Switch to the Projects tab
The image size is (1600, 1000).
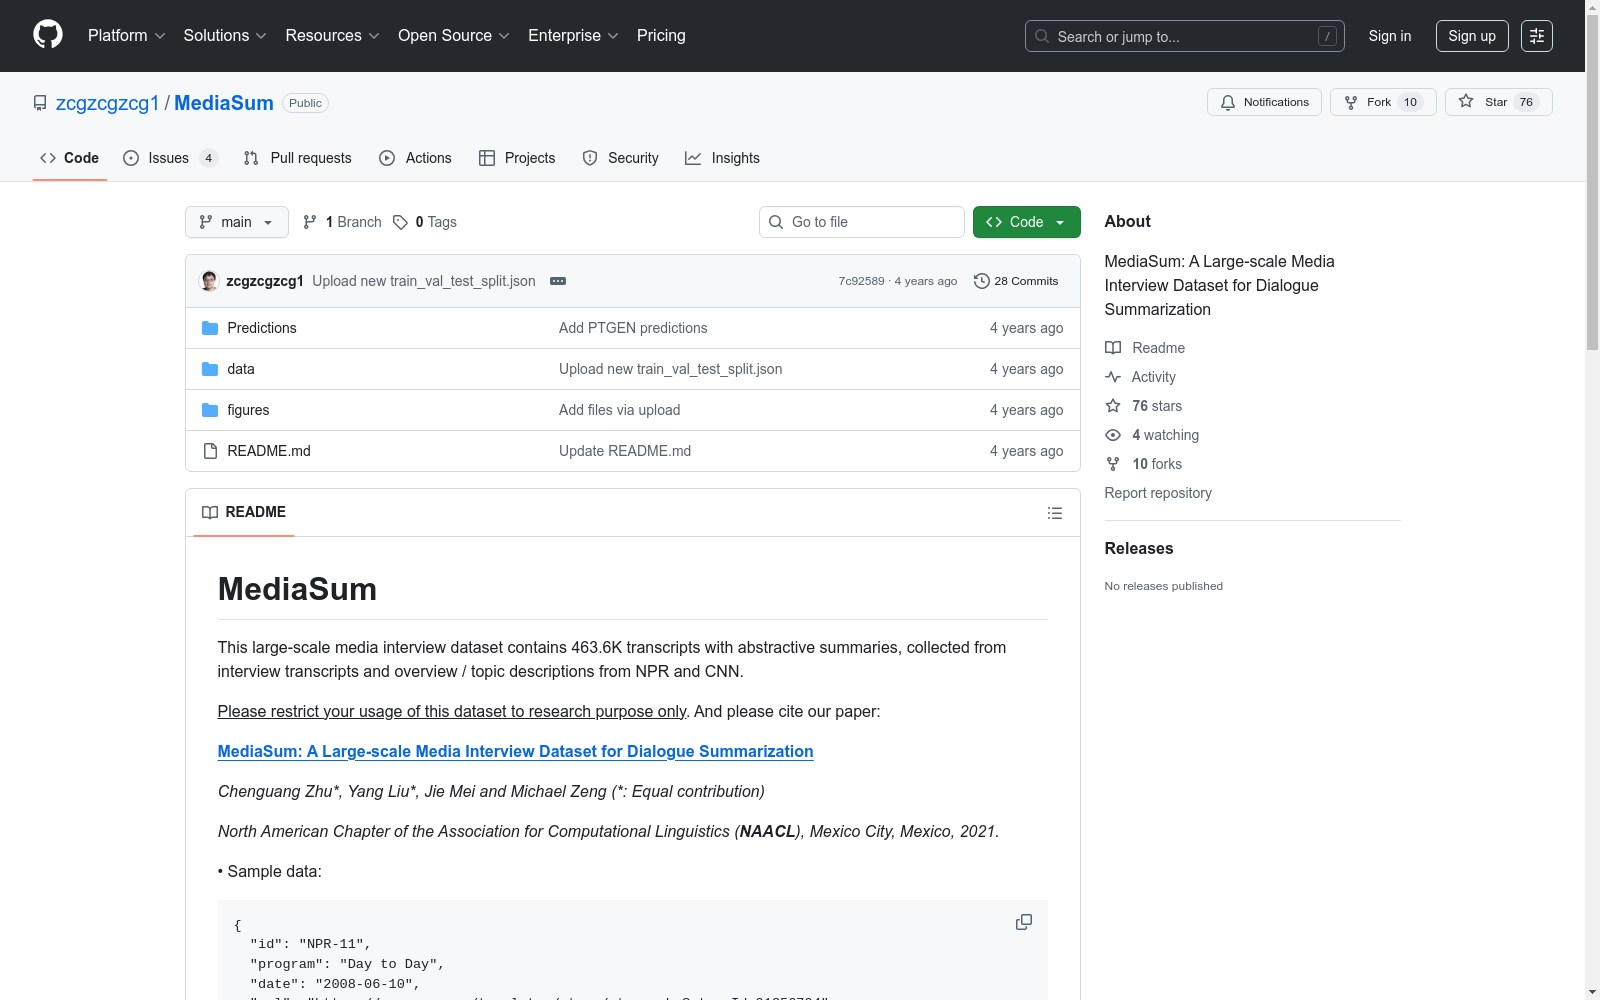point(517,158)
